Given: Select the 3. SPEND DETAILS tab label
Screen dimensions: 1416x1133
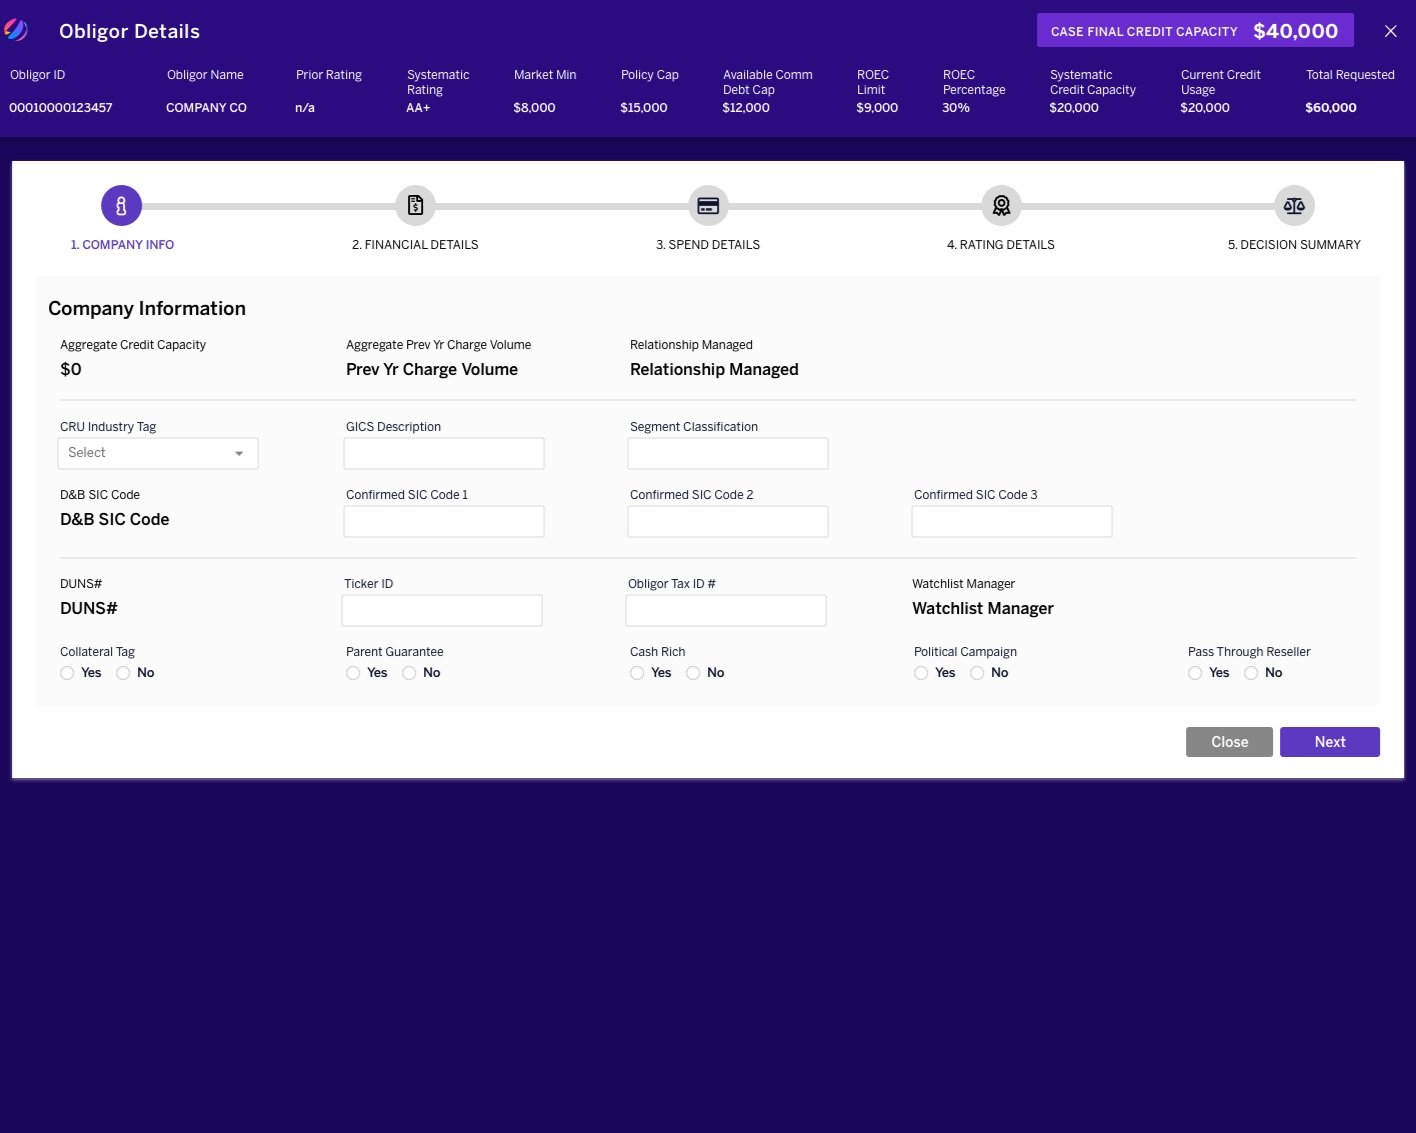Looking at the screenshot, I should 708,245.
